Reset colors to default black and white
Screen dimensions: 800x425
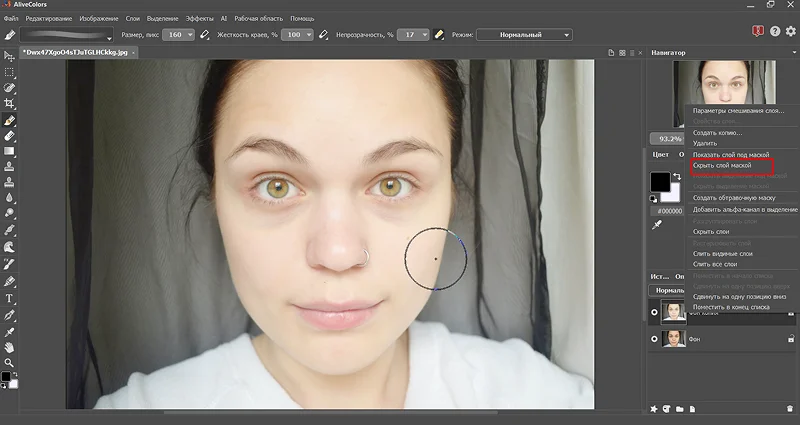coord(654,199)
